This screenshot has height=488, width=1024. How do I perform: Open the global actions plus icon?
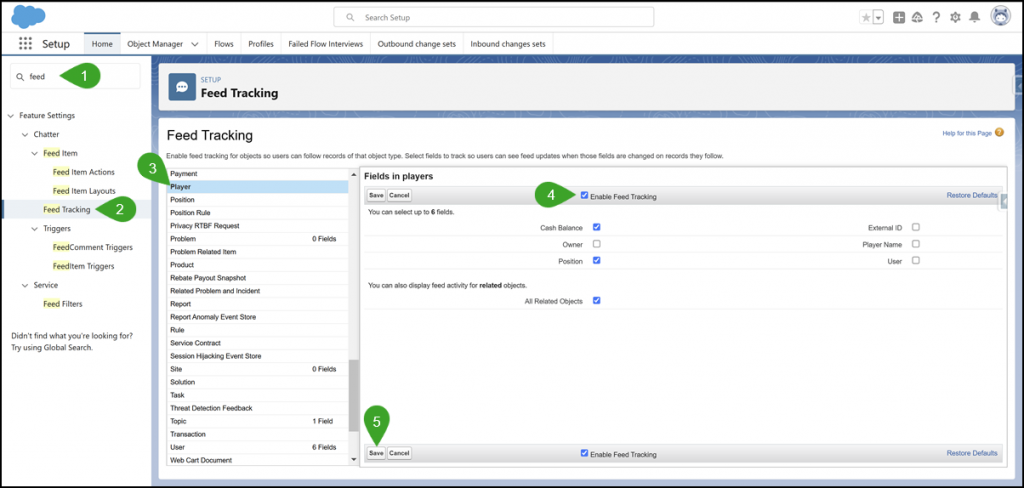click(x=899, y=18)
